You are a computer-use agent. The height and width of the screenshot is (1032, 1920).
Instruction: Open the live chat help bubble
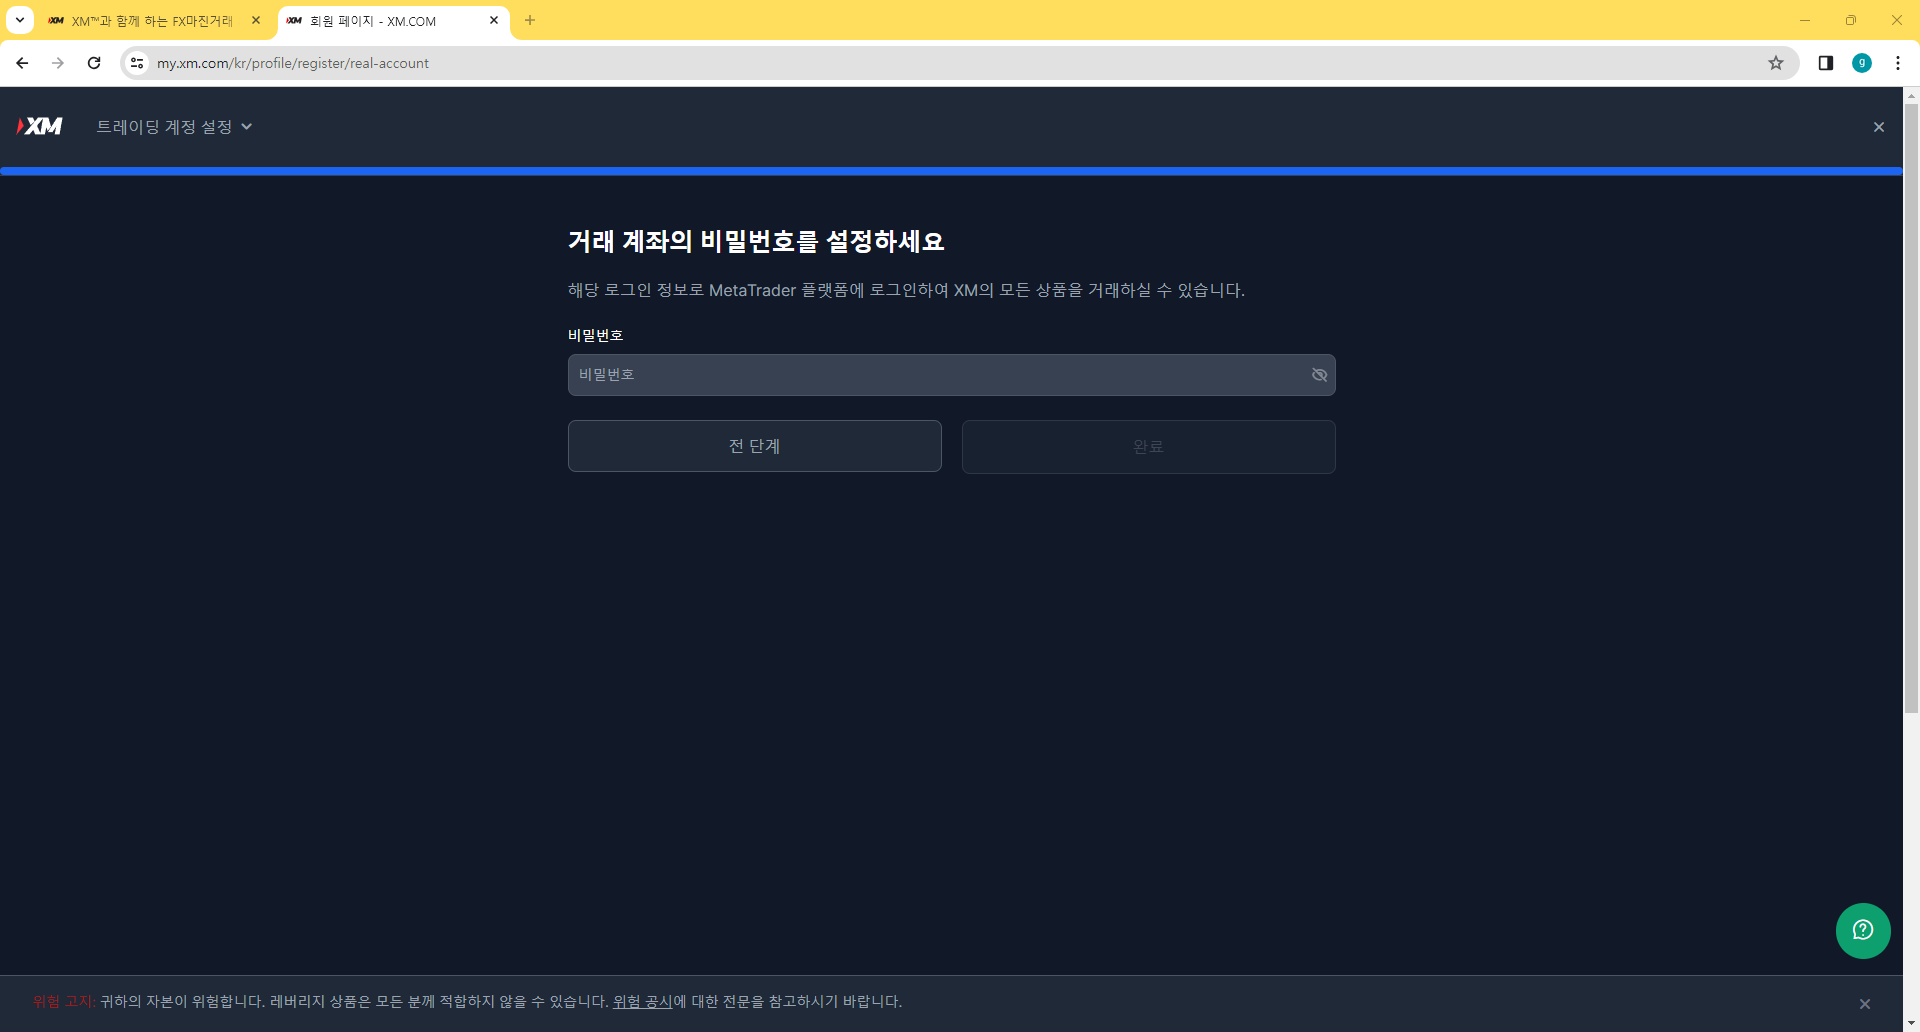click(x=1862, y=930)
